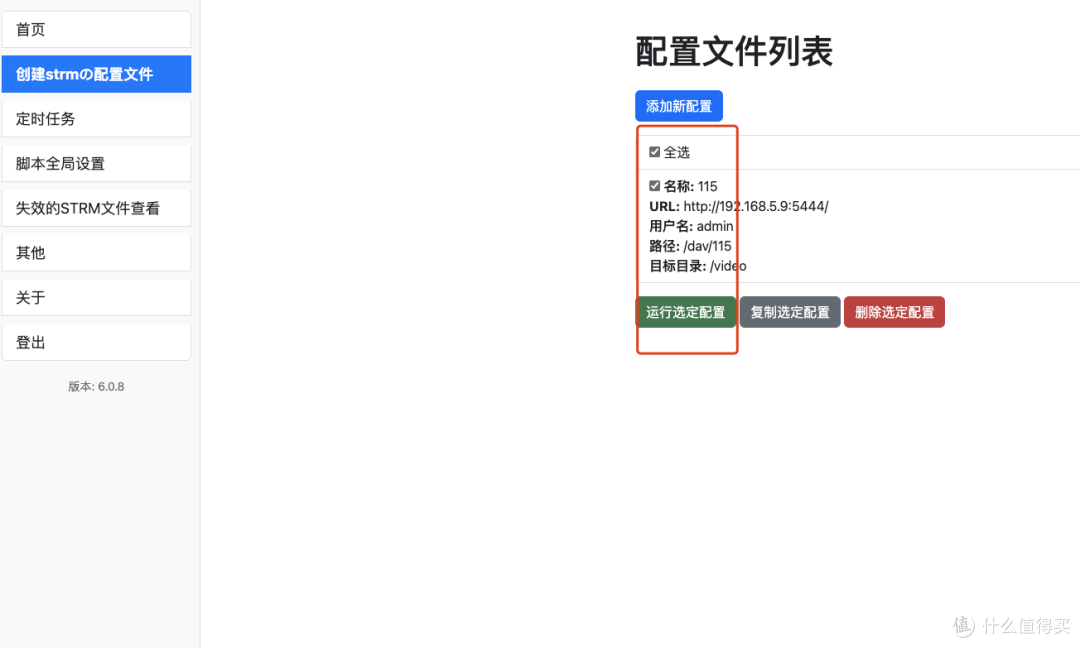Viewport: 1080px width, 648px height.
Task: Click the 添加新配置 button
Action: (678, 106)
